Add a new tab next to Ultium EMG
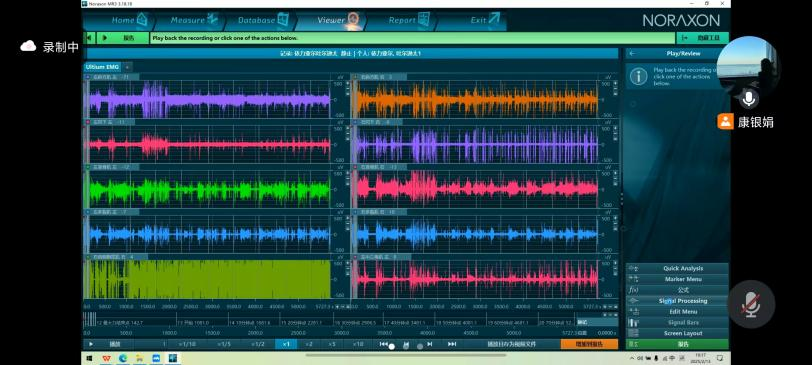812x365 pixels. pyautogui.click(x=127, y=67)
